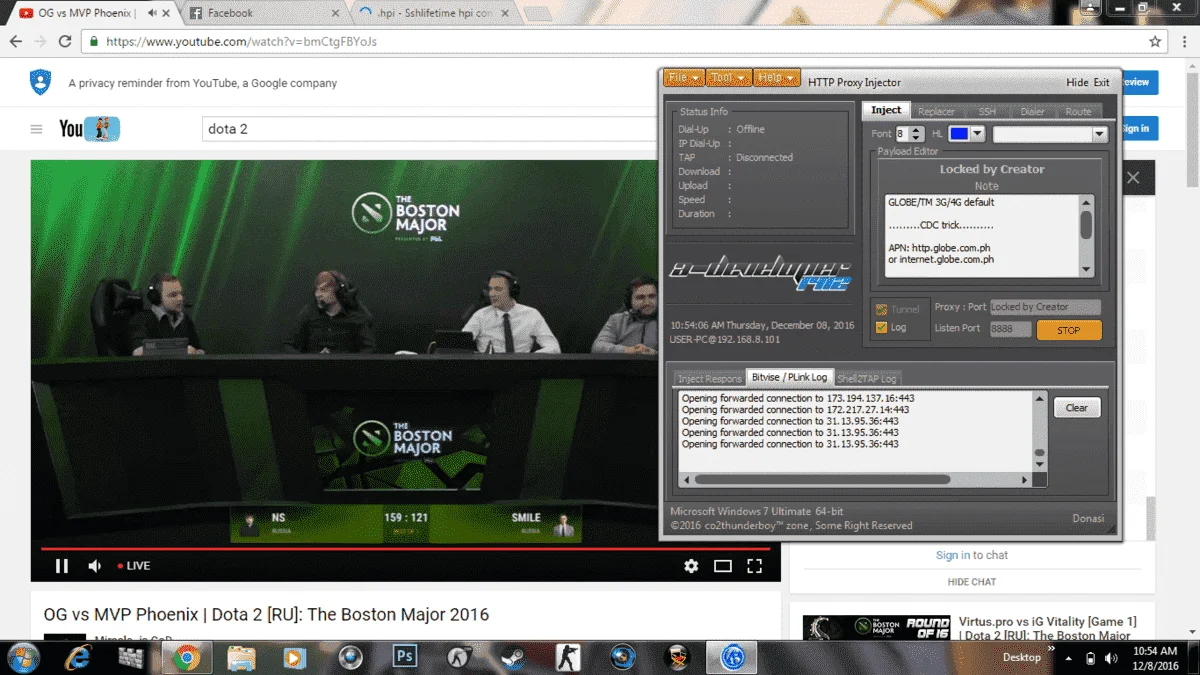The height and width of the screenshot is (675, 1200).
Task: Mute audio on OG vs MVP Phoenix tab
Action: click(x=152, y=13)
